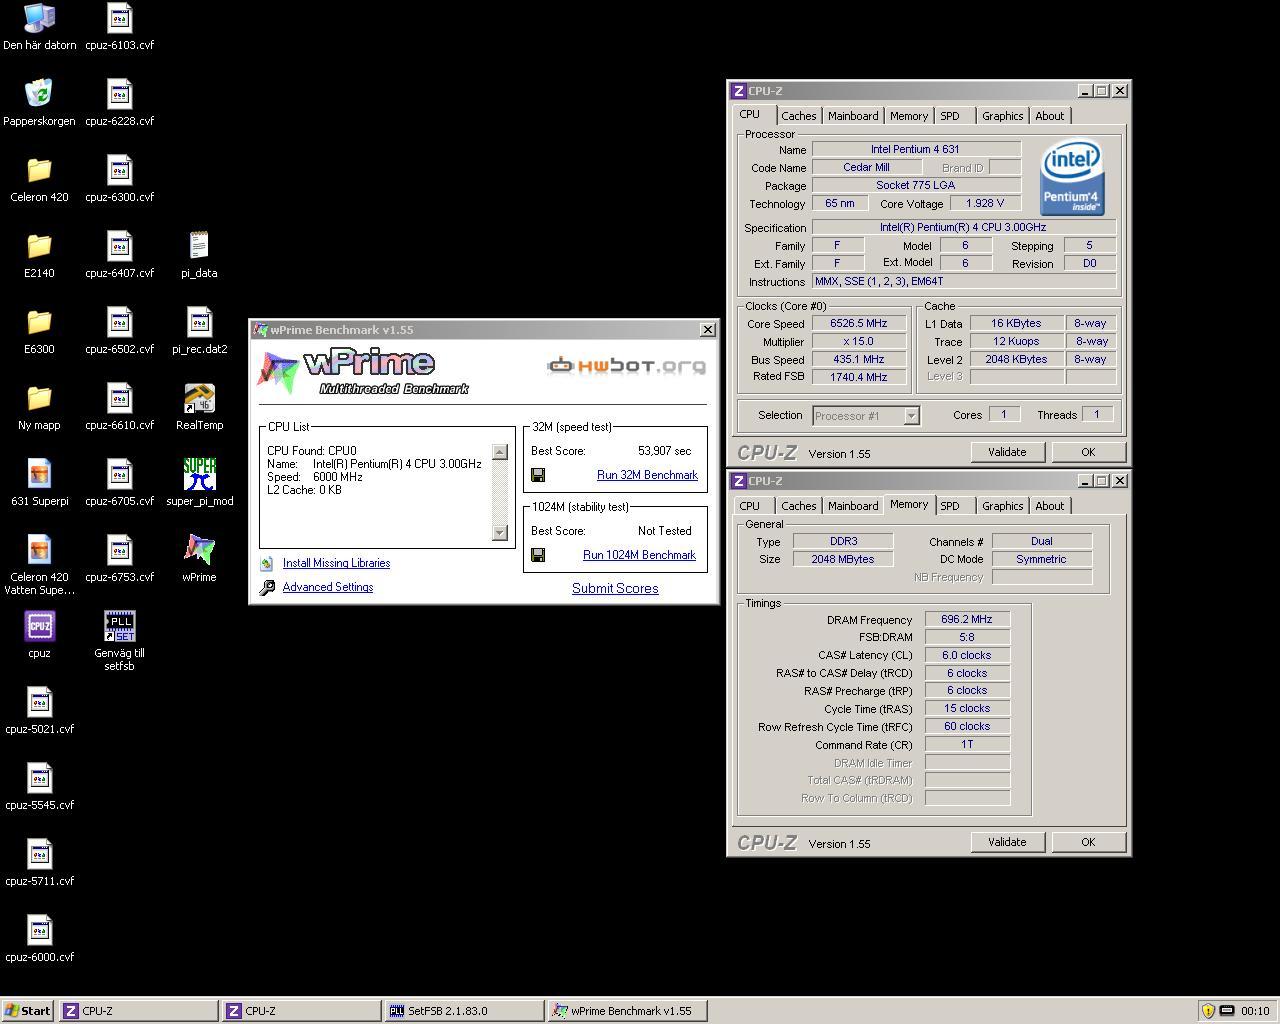Select the 631 Superpi desktop icon

(x=39, y=483)
